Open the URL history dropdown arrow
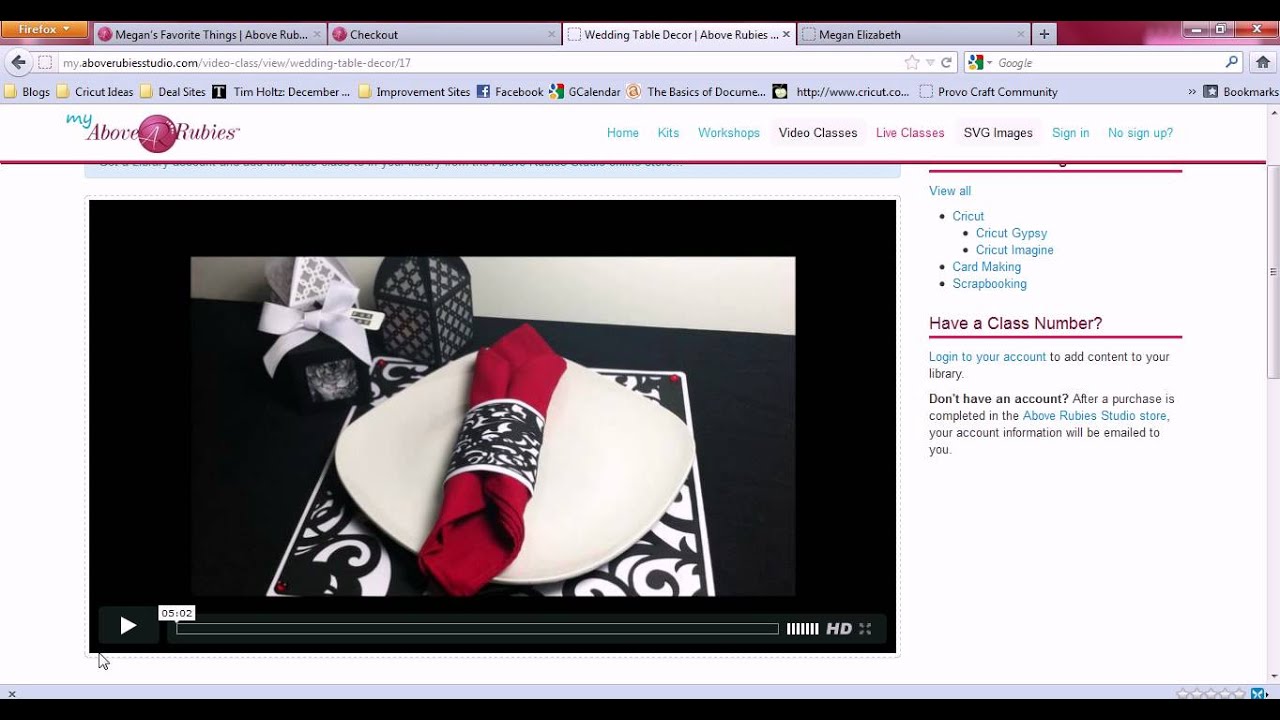Viewport: 1280px width, 720px height. [930, 62]
